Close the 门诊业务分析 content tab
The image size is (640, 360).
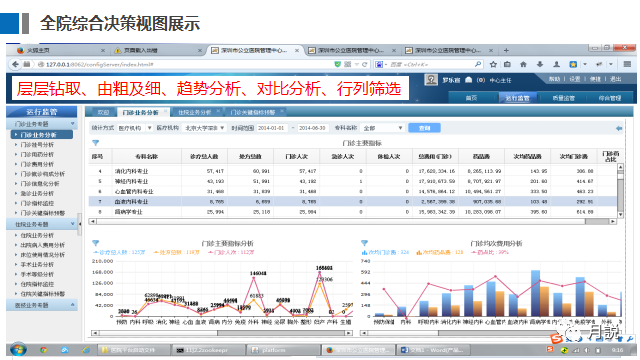point(166,111)
